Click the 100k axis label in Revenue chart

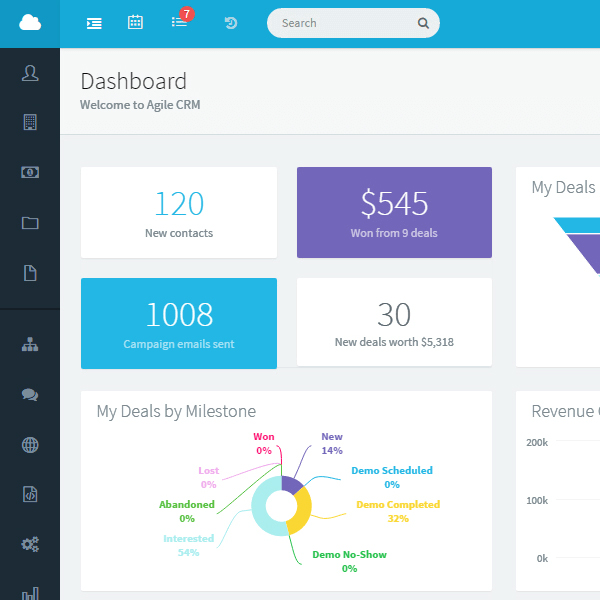pyautogui.click(x=537, y=501)
